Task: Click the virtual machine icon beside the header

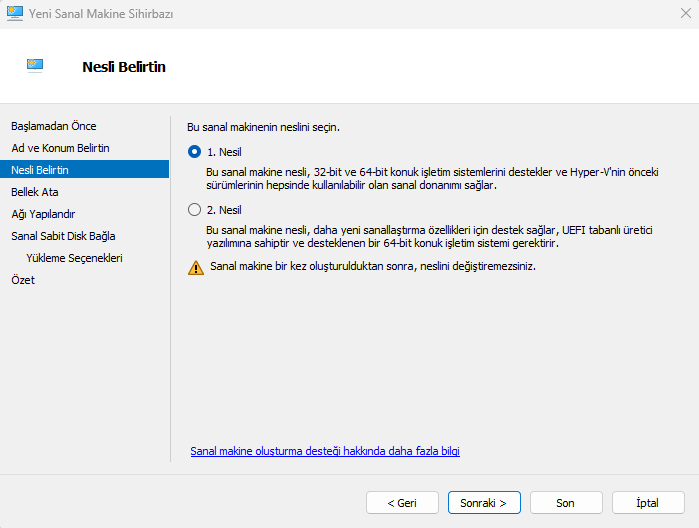Action: click(36, 66)
